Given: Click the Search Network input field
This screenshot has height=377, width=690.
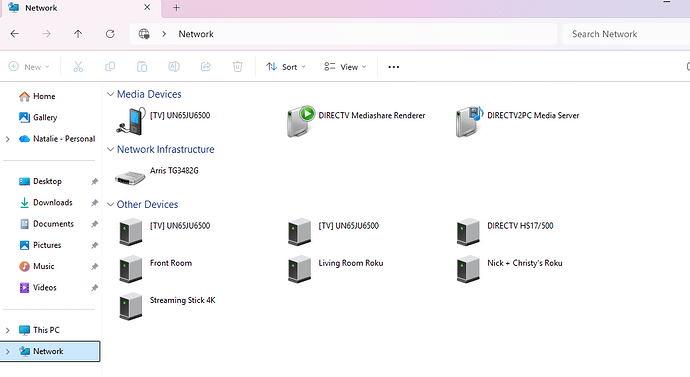Looking at the screenshot, I should pos(626,34).
